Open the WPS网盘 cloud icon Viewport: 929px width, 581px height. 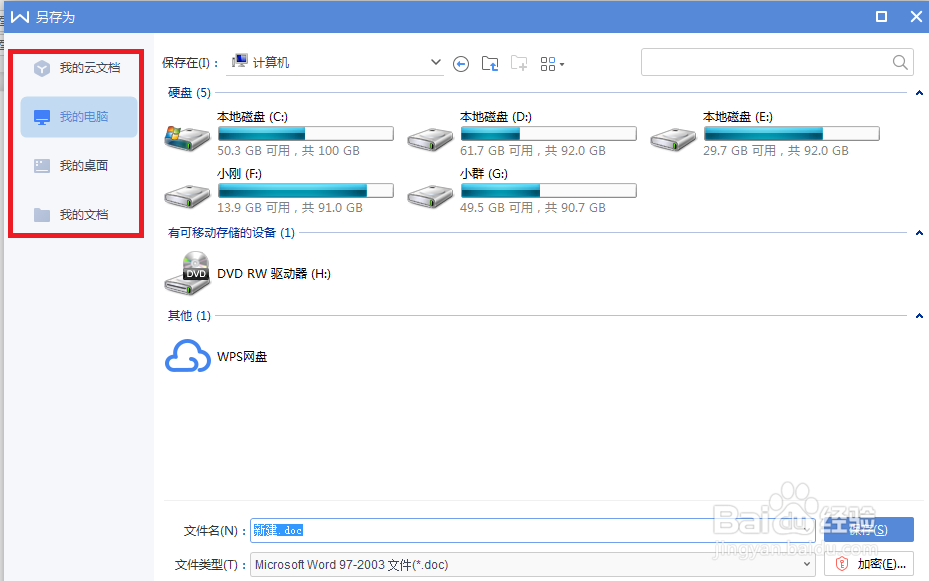pyautogui.click(x=187, y=356)
